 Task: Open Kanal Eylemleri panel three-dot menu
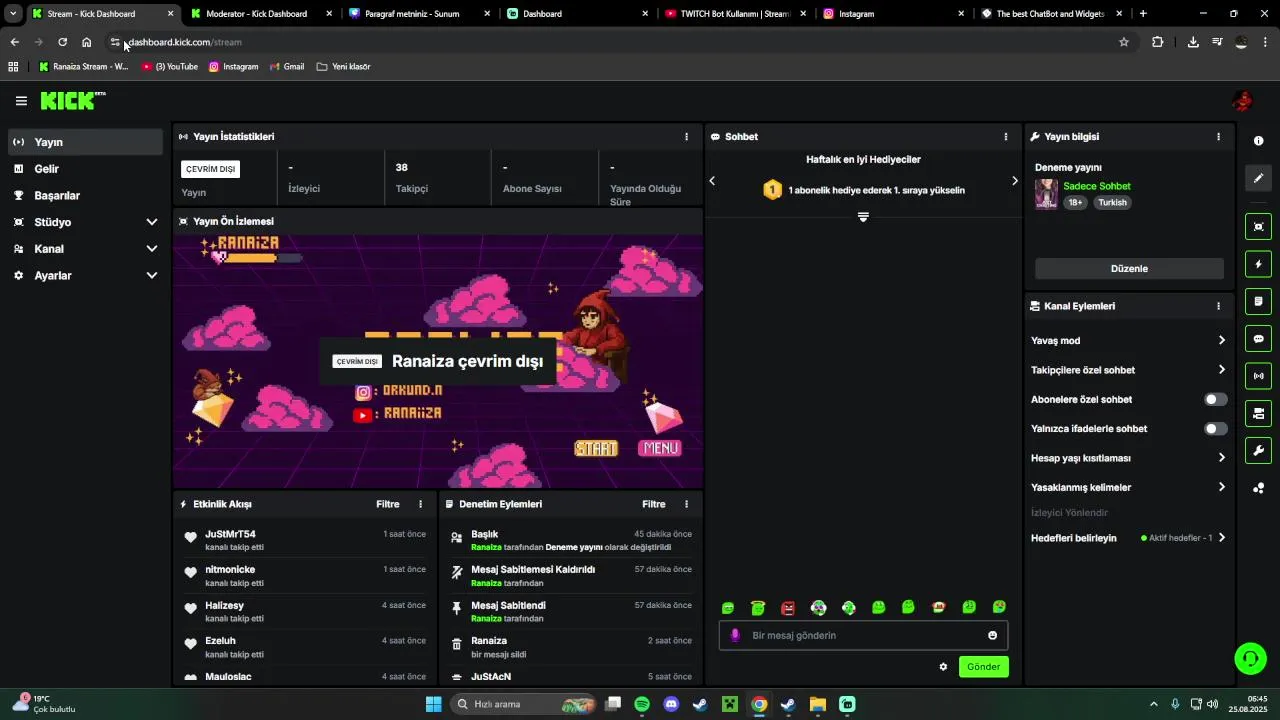point(1218,306)
